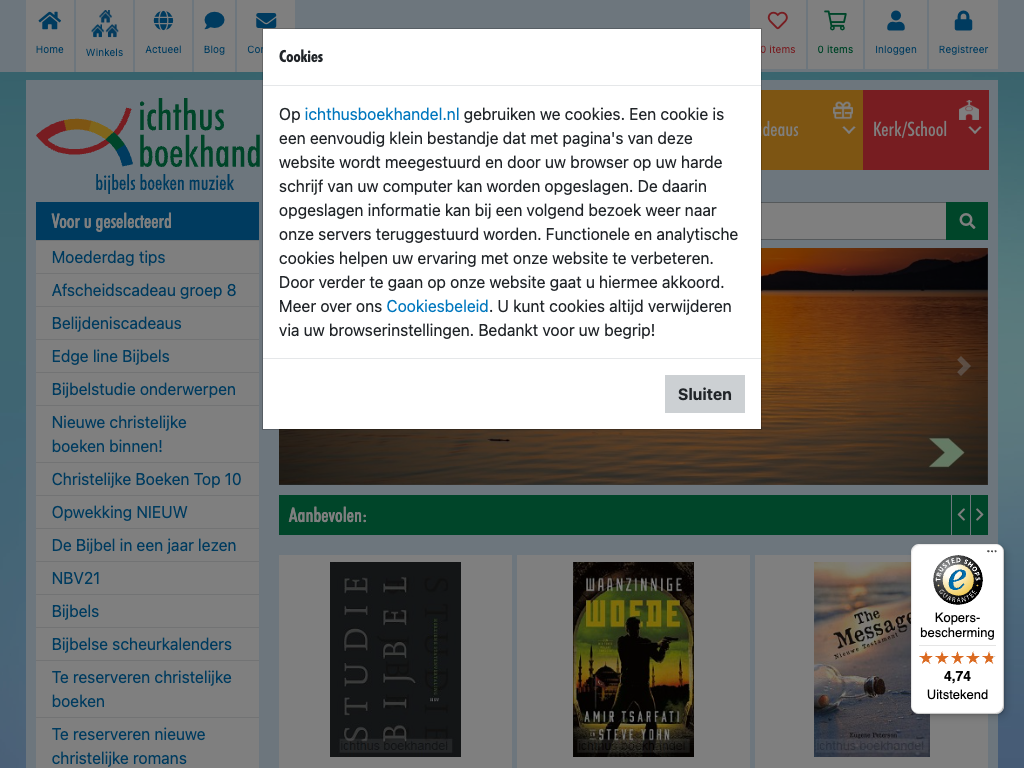
Task: Open the Cookiesbeleid link
Action: click(437, 306)
